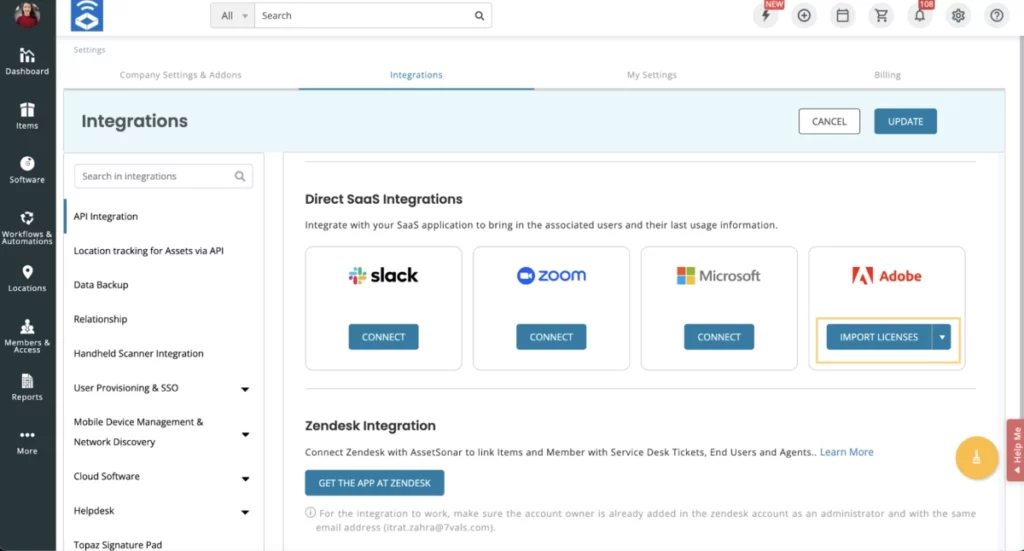This screenshot has height=551, width=1024.
Task: Click Import Licenses for Adobe
Action: (x=879, y=337)
